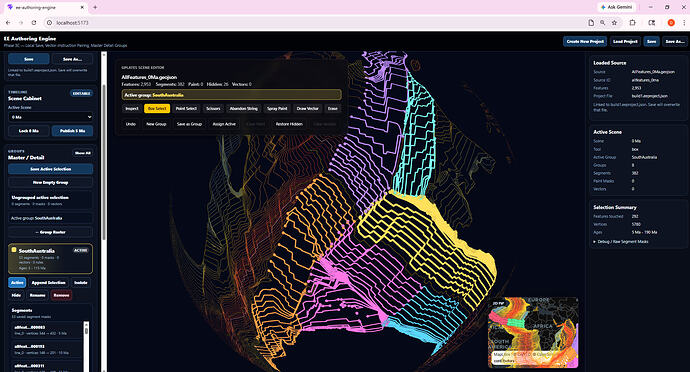The height and width of the screenshot is (372, 690).
Task: Click the Ask Gemini button
Action: click(x=617, y=7)
